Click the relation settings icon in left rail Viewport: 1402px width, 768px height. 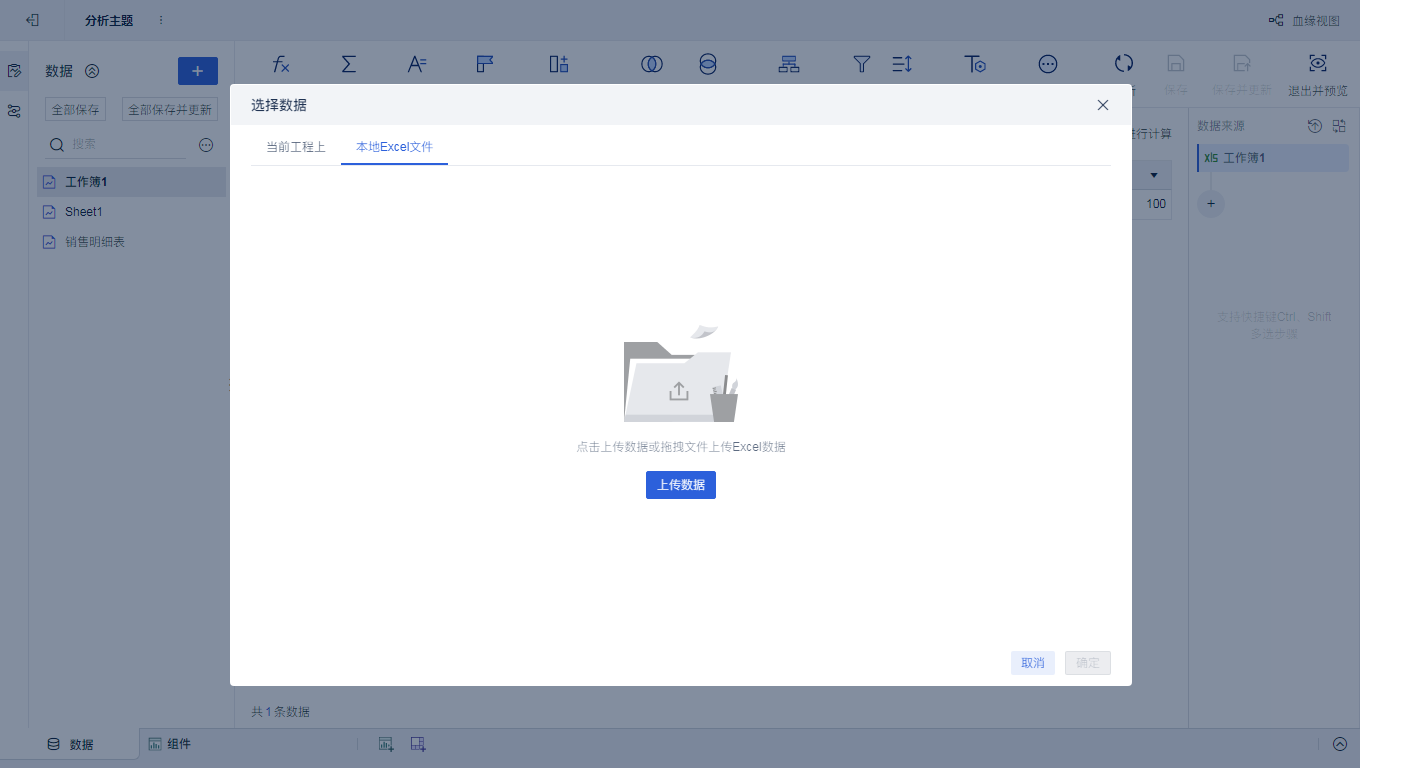14,111
